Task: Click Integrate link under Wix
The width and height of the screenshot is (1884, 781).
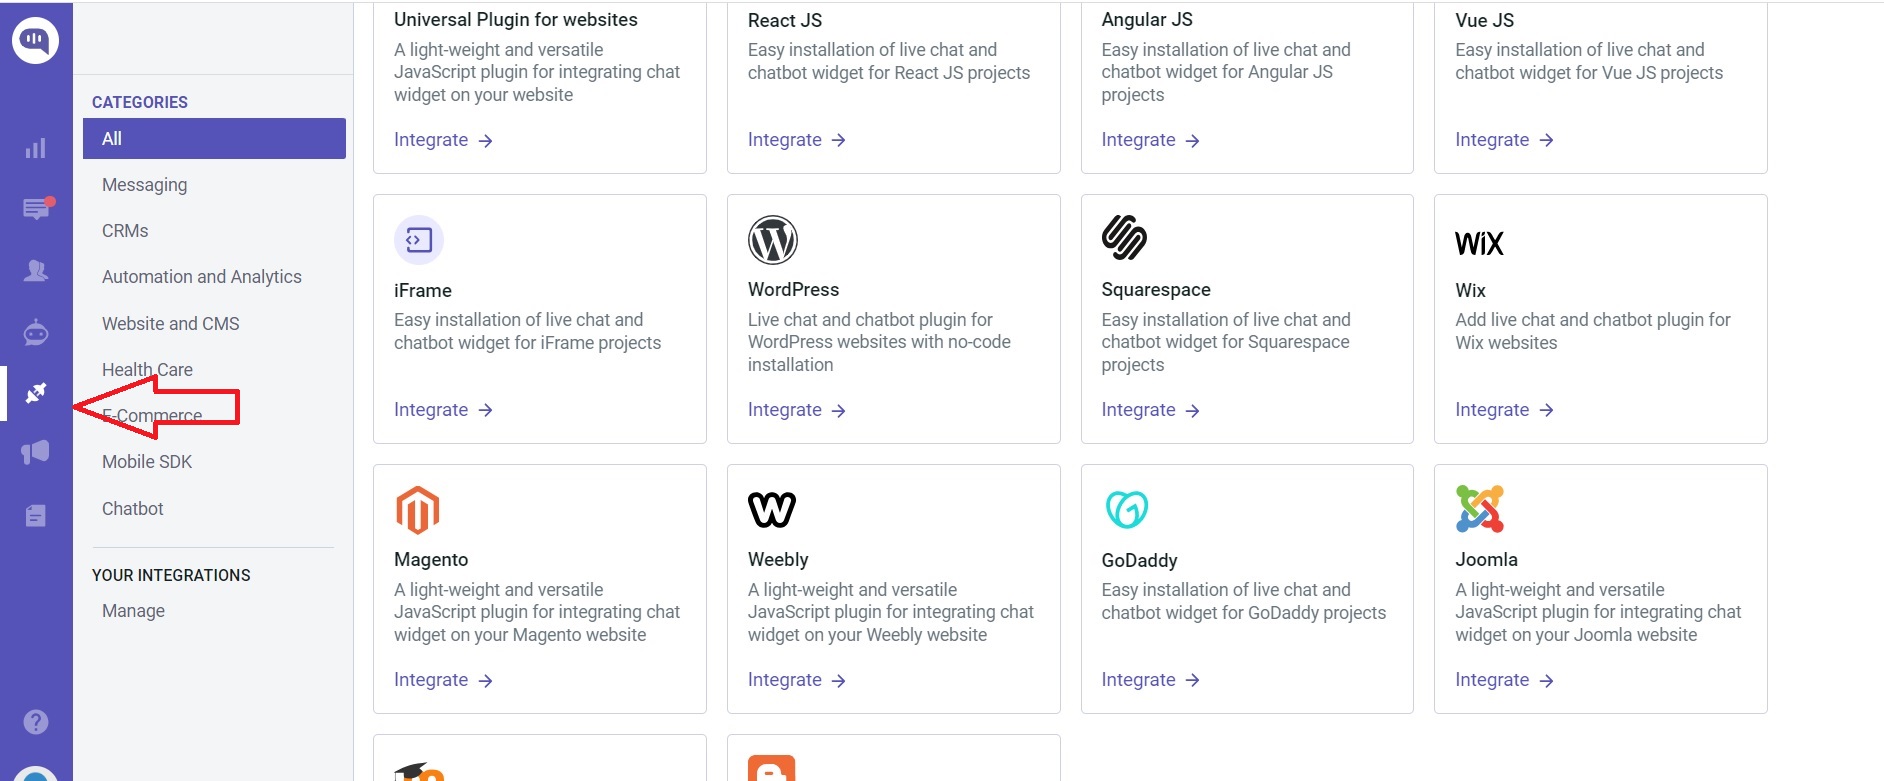Action: point(1504,410)
